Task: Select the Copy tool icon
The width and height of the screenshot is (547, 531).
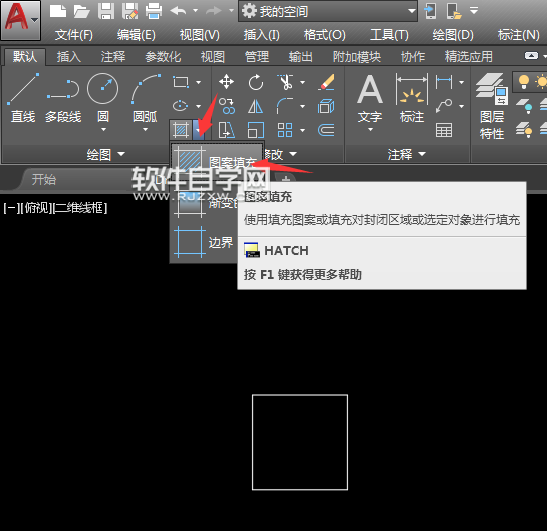Action: click(227, 106)
